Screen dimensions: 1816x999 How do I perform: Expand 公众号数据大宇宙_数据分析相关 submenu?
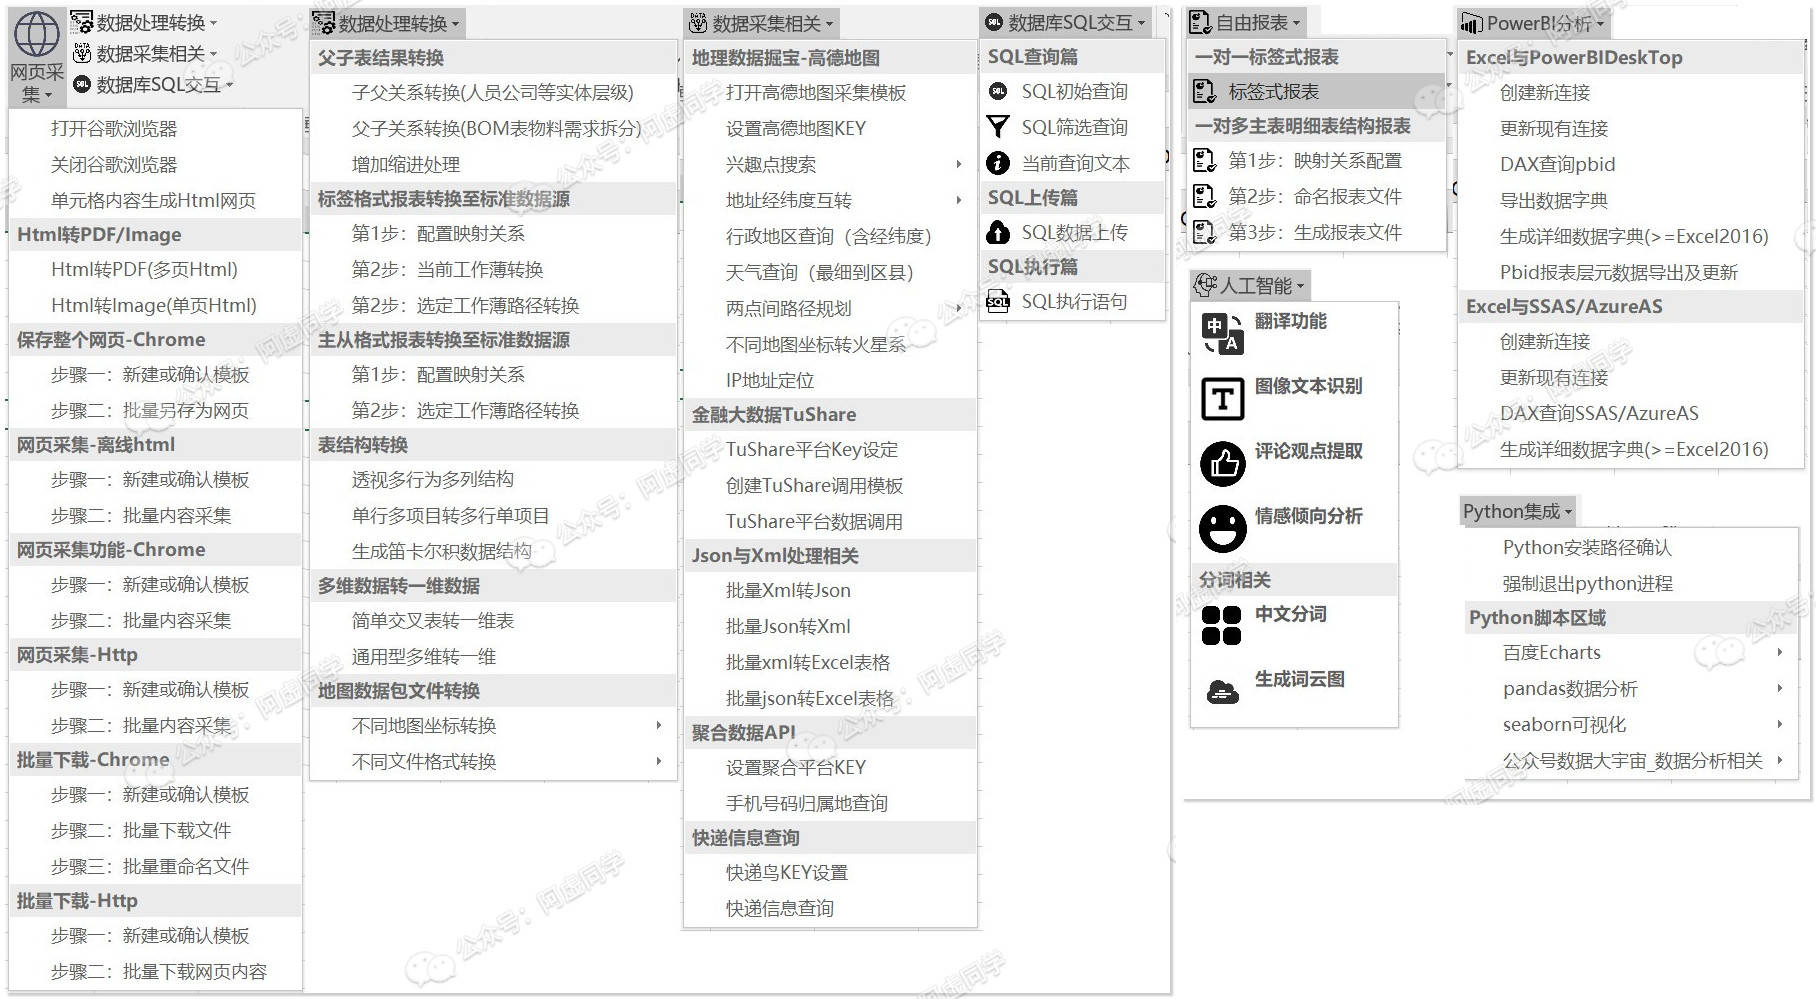1630,760
